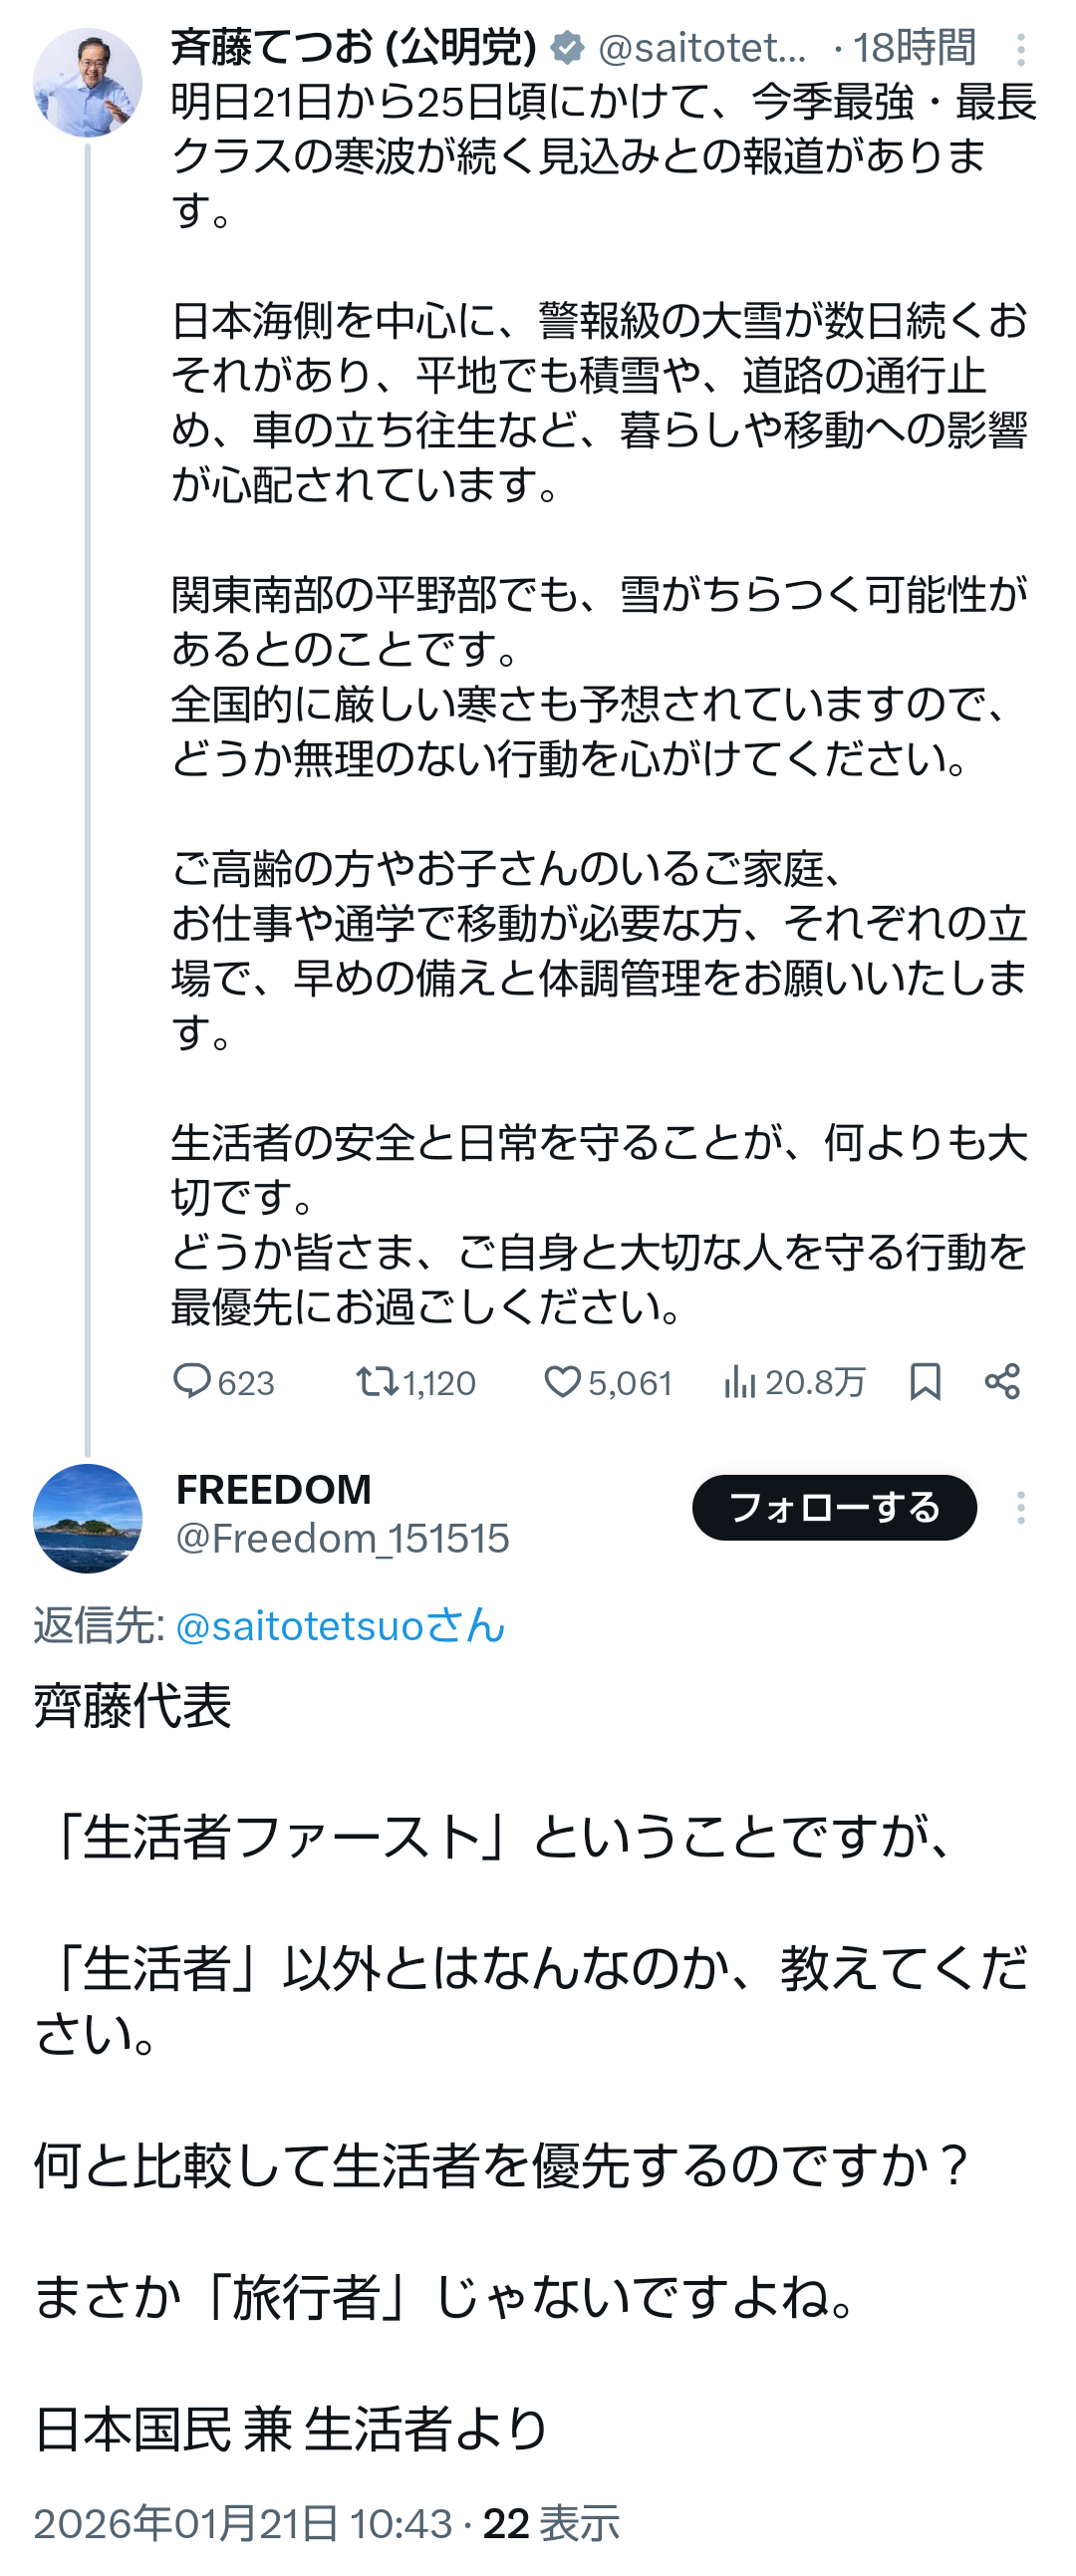Open verified badge next to 公明党
Screen dimensions: 1076x2576
[x=567, y=47]
